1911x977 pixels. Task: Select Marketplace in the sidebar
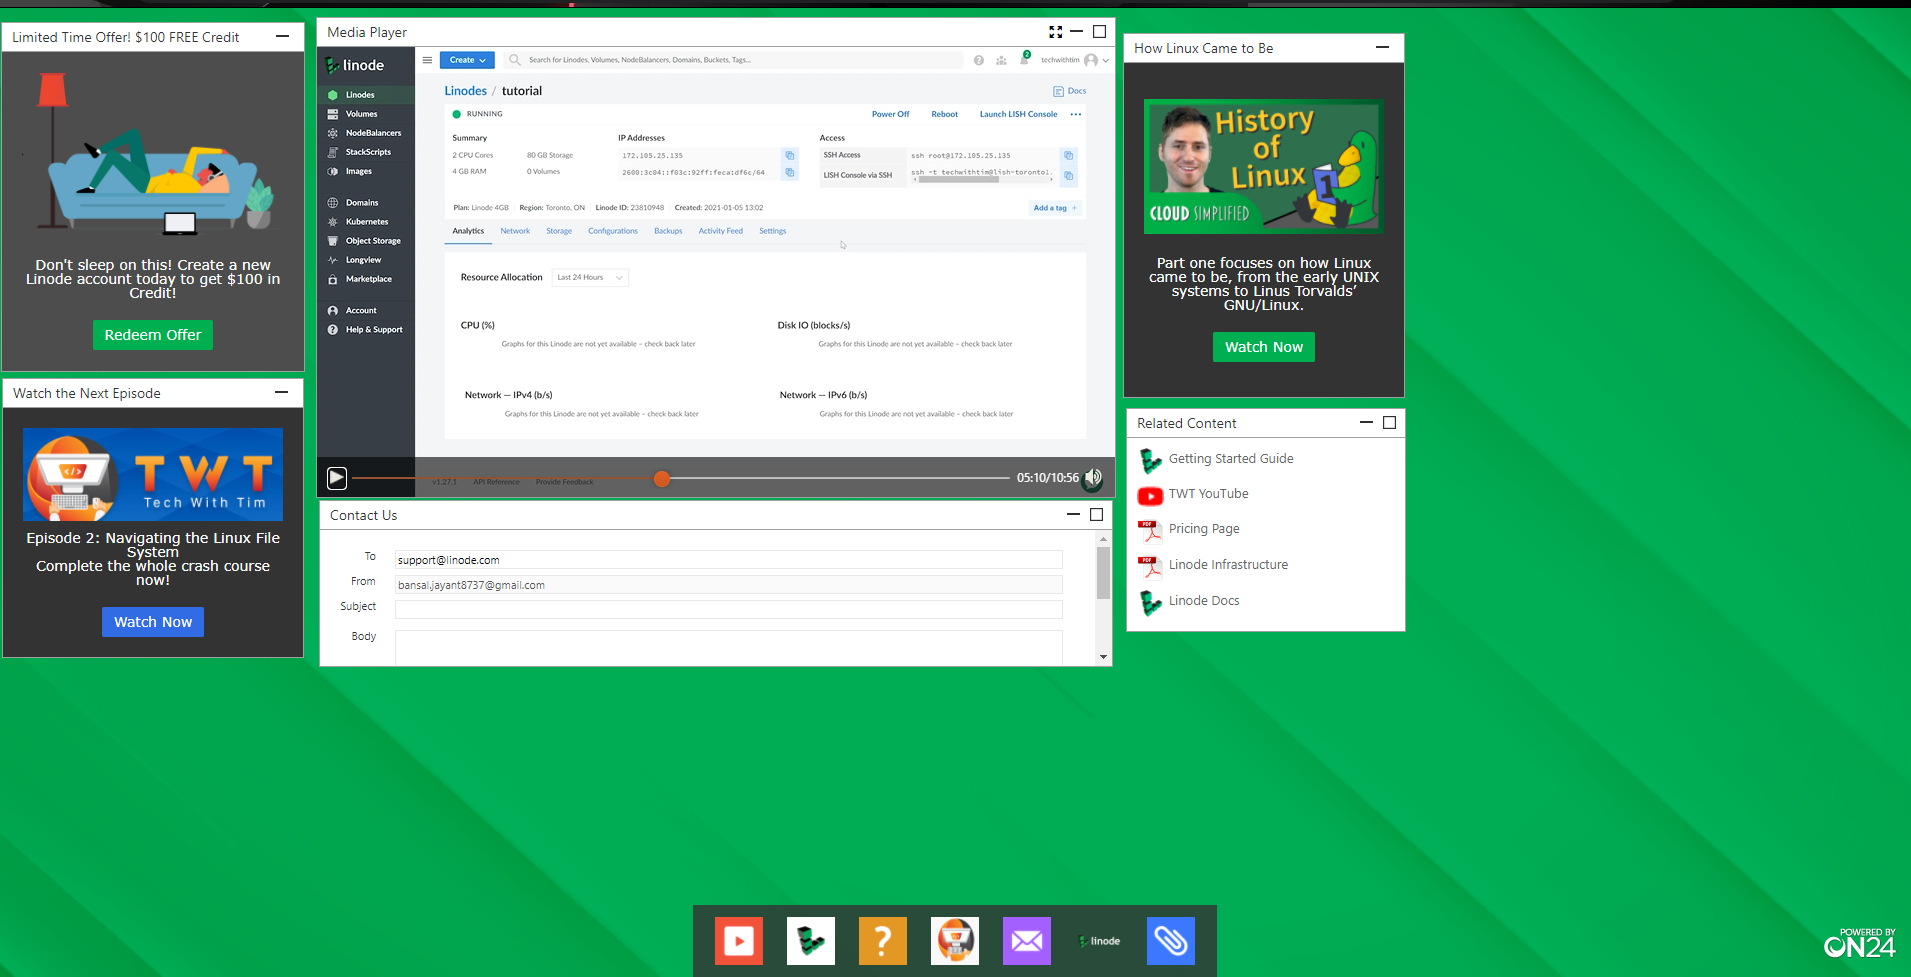(366, 279)
